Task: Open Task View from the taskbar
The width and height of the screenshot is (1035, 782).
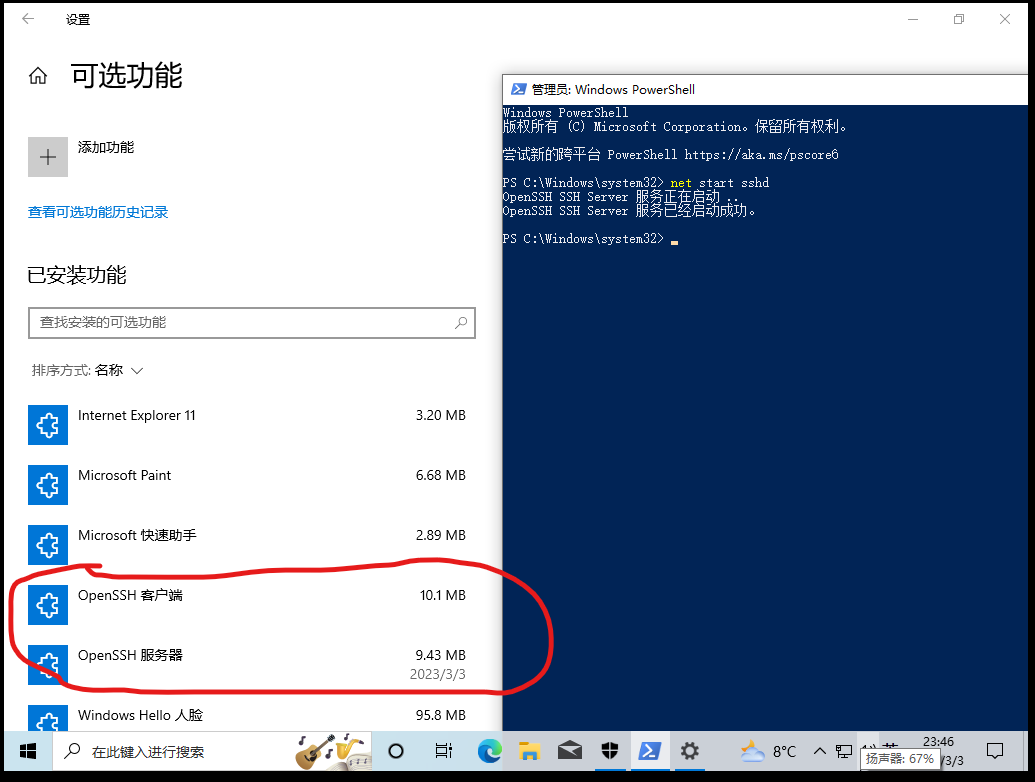Action: pos(444,750)
